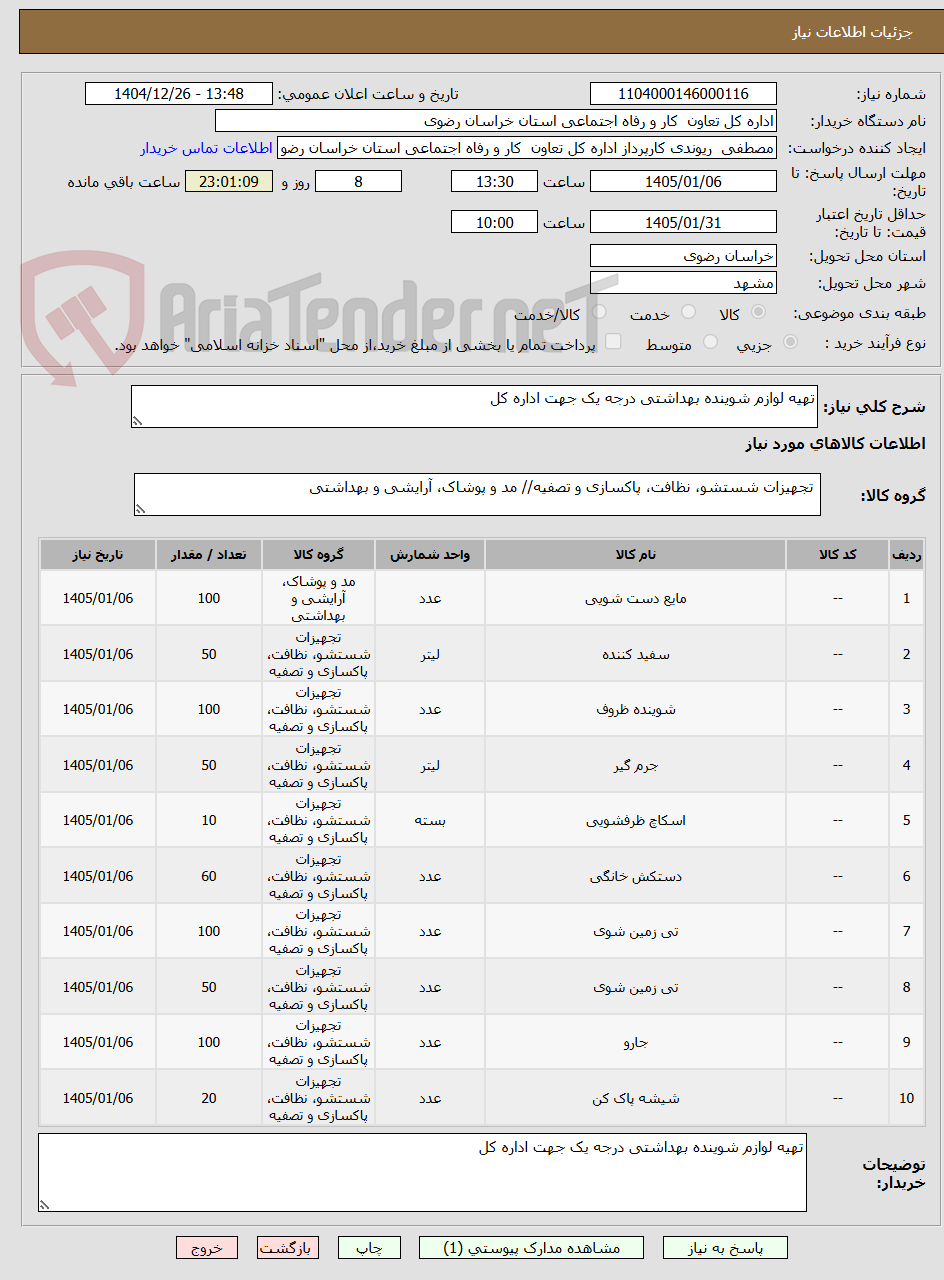Image resolution: width=944 pixels, height=1280 pixels.
Task: Click the remaining days field showing 8
Action: click(358, 181)
